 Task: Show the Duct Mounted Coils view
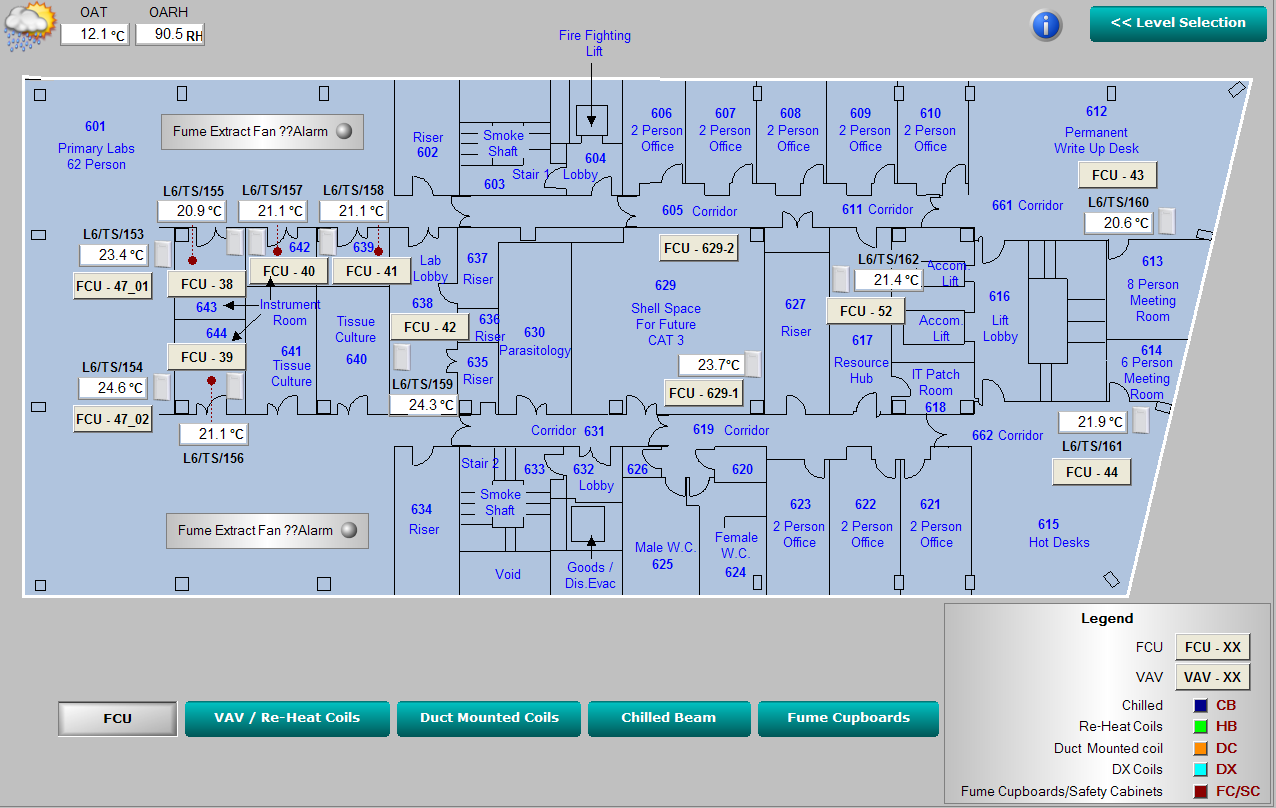[489, 718]
